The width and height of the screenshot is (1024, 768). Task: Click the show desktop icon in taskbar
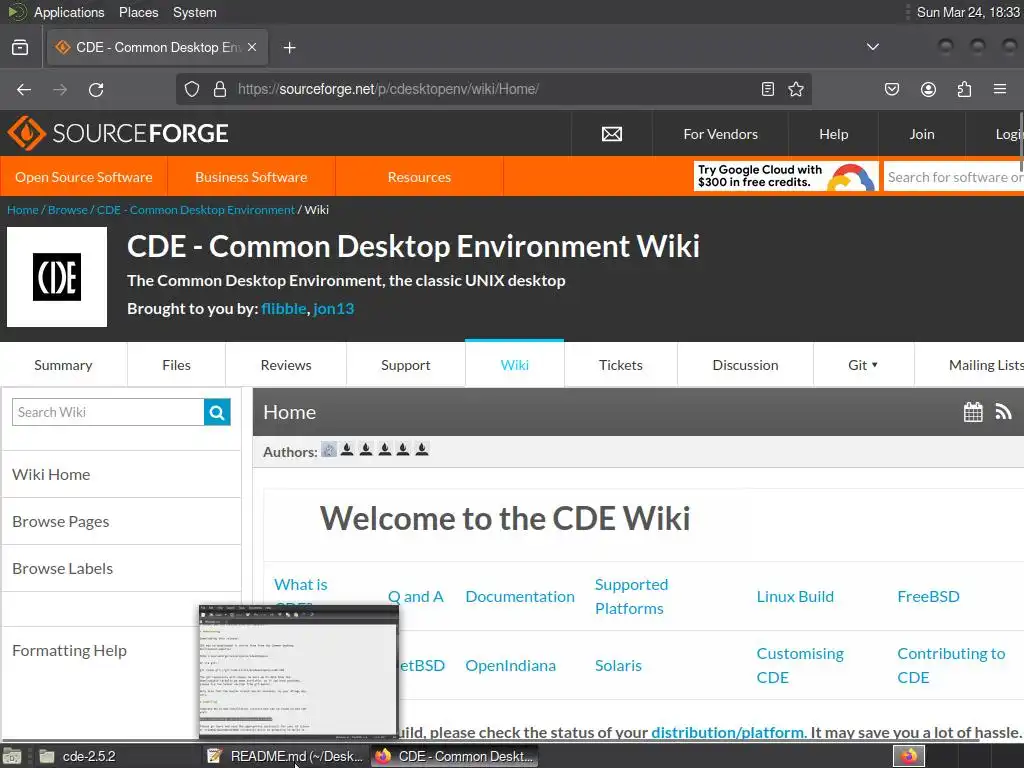[12, 756]
